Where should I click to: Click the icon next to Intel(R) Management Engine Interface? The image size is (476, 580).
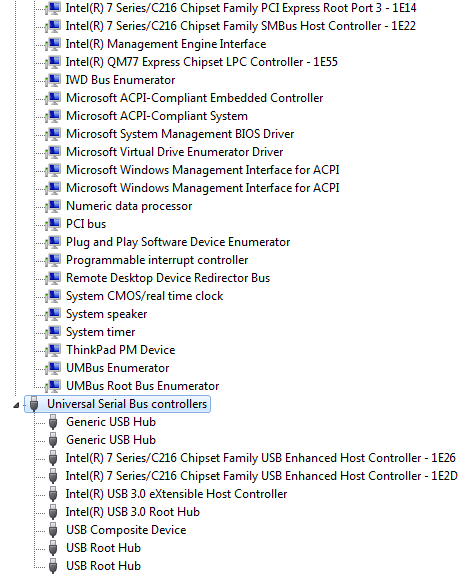[53, 44]
